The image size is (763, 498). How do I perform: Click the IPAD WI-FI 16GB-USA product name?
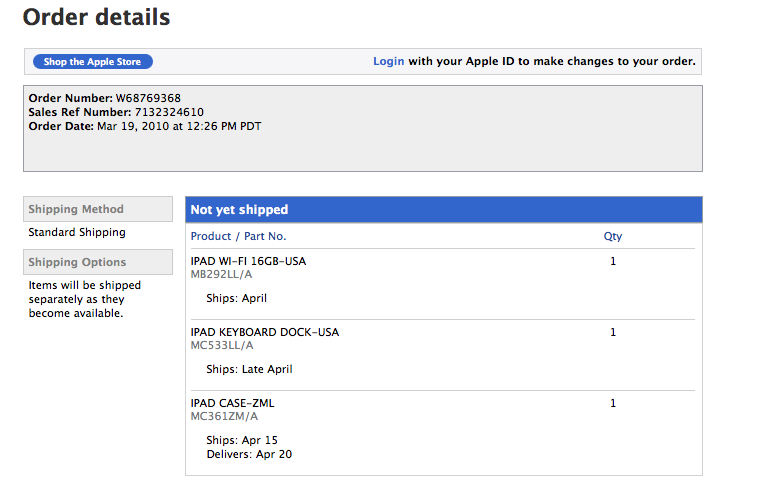248,261
